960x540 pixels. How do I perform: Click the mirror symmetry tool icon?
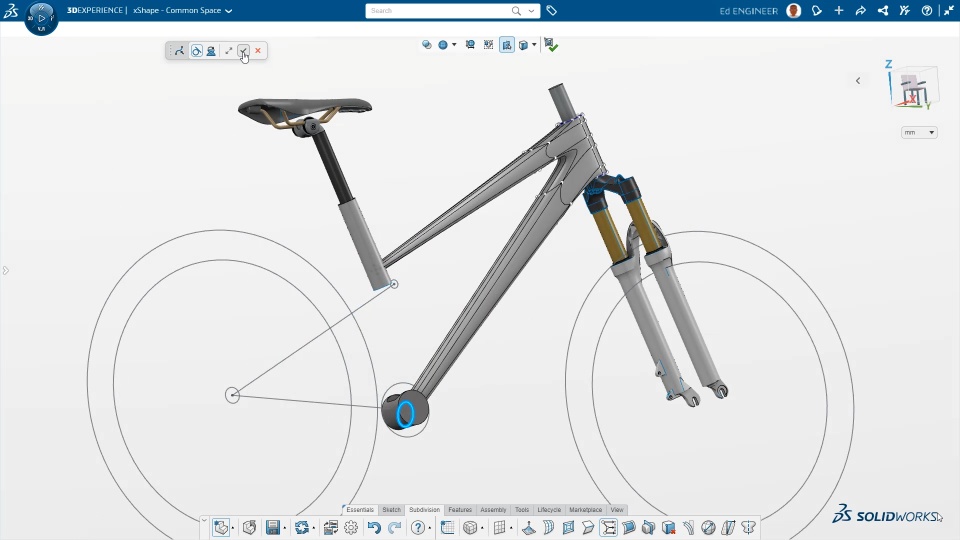[x=748, y=527]
